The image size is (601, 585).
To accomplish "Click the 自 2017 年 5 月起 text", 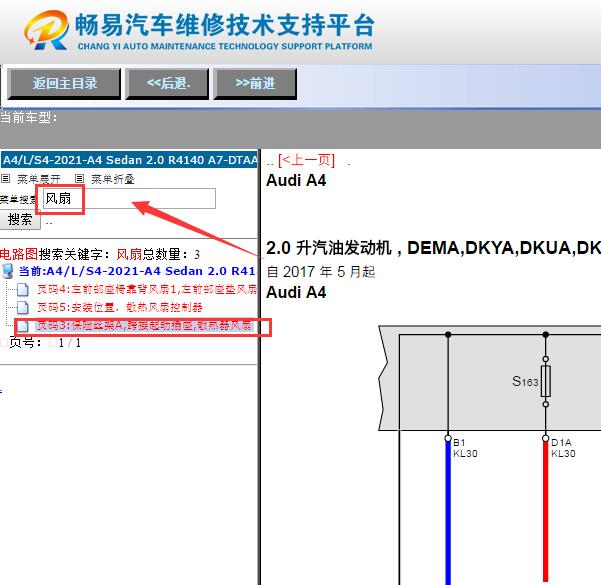I will 320,272.
